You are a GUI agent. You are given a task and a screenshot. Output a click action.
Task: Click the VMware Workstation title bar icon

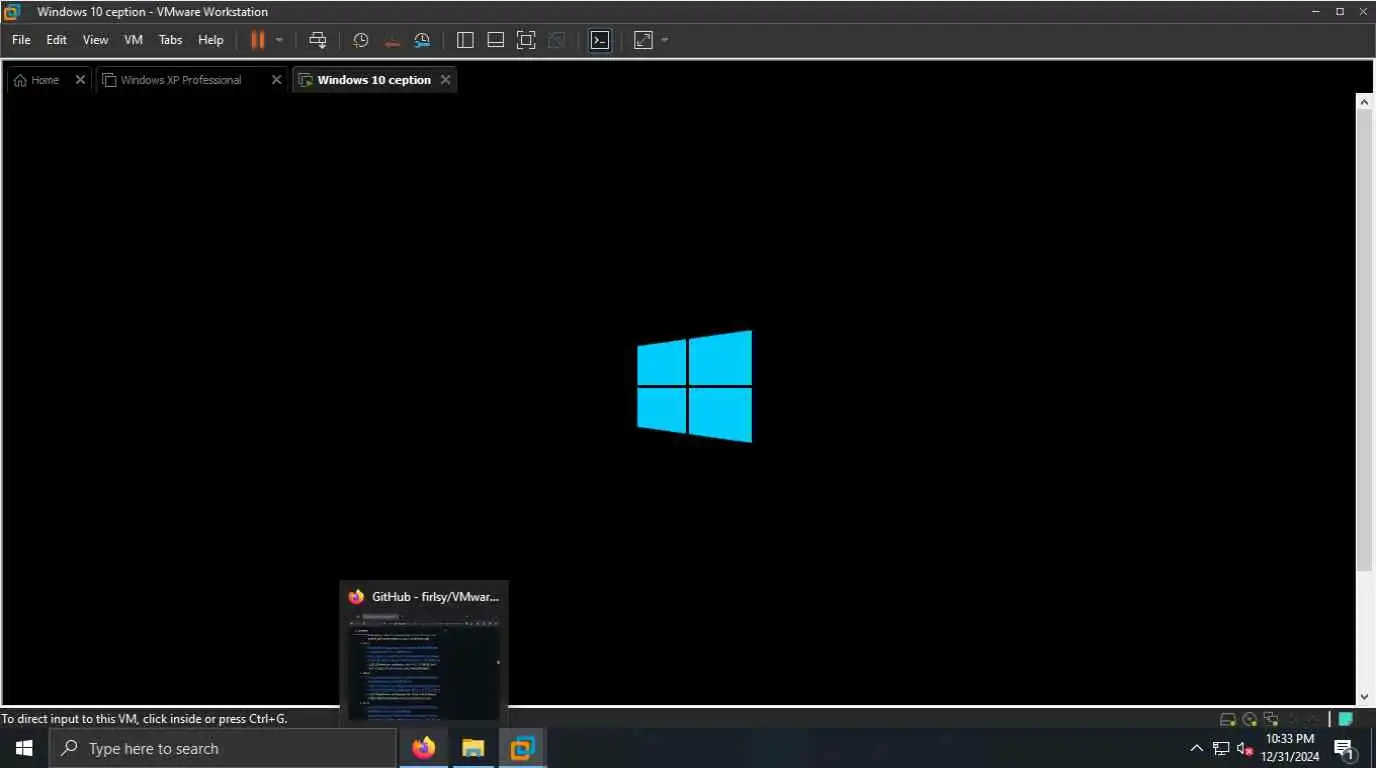tap(12, 12)
